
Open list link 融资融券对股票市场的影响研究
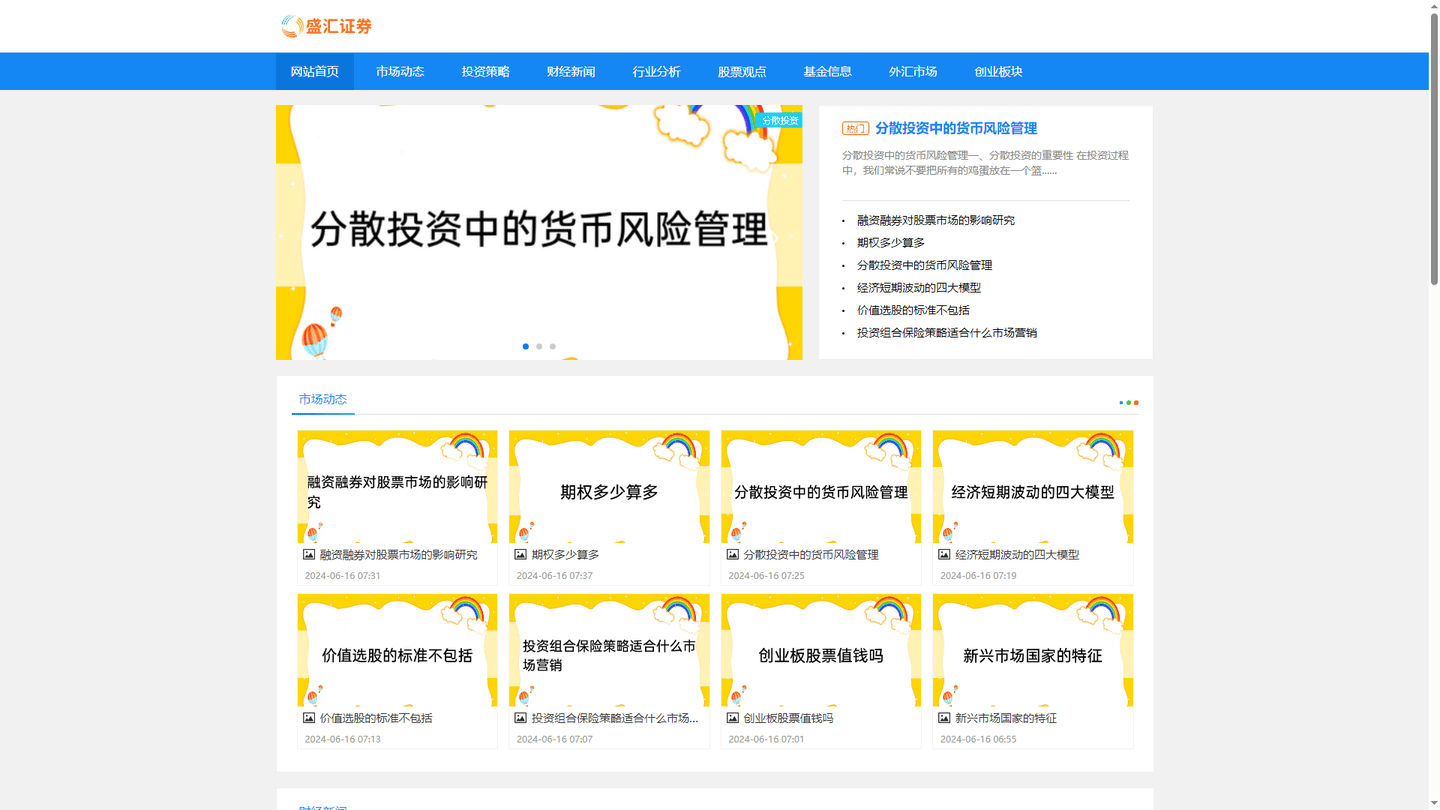pos(936,220)
